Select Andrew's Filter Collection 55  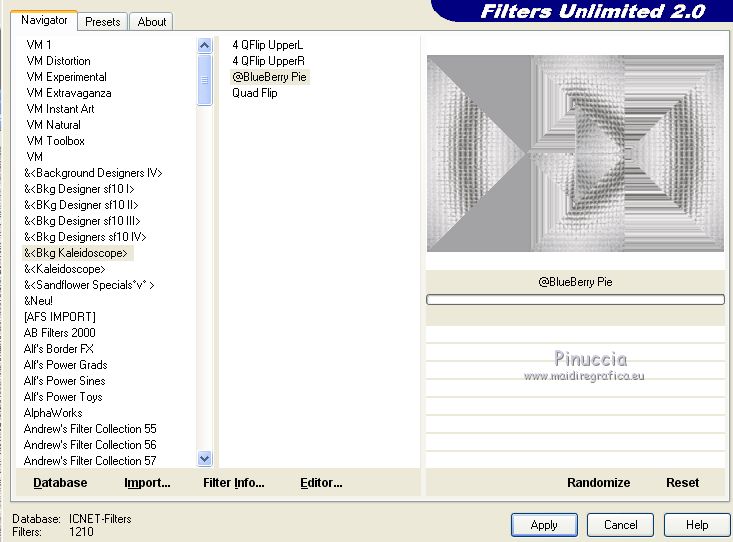[90, 429]
